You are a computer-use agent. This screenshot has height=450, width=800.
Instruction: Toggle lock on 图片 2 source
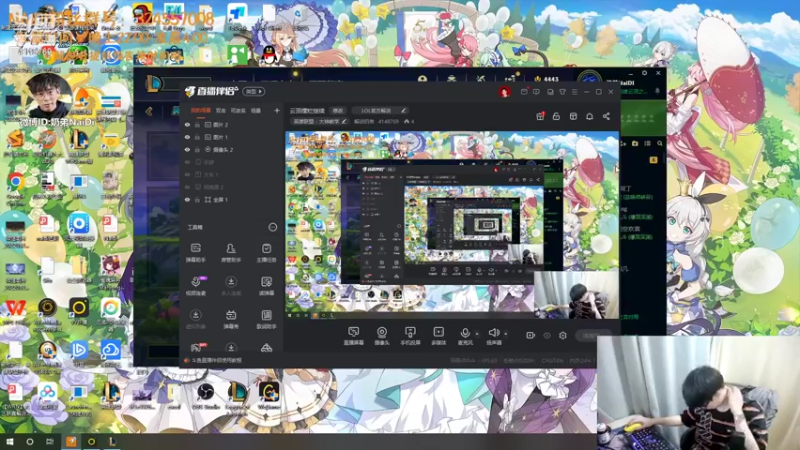(197, 124)
